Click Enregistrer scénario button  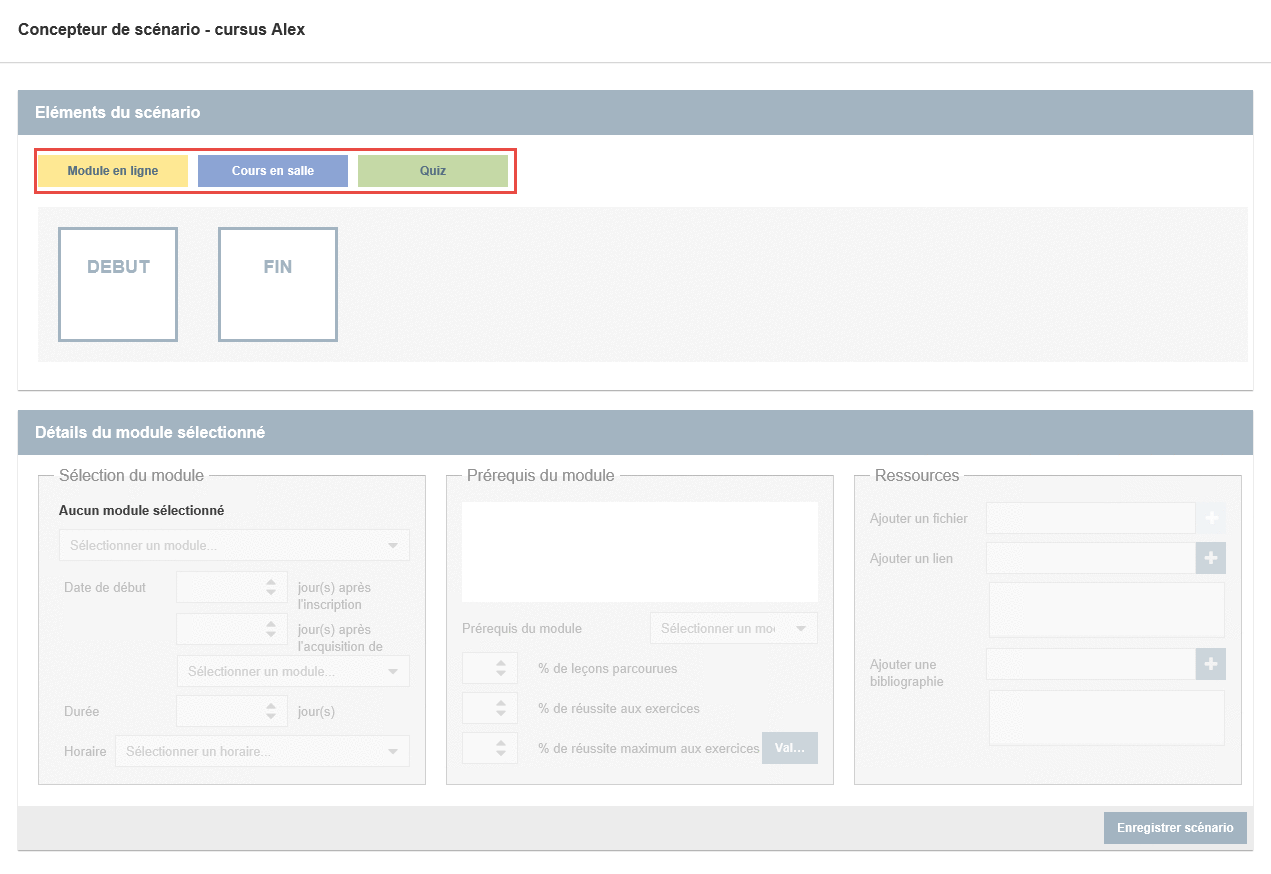[1175, 828]
